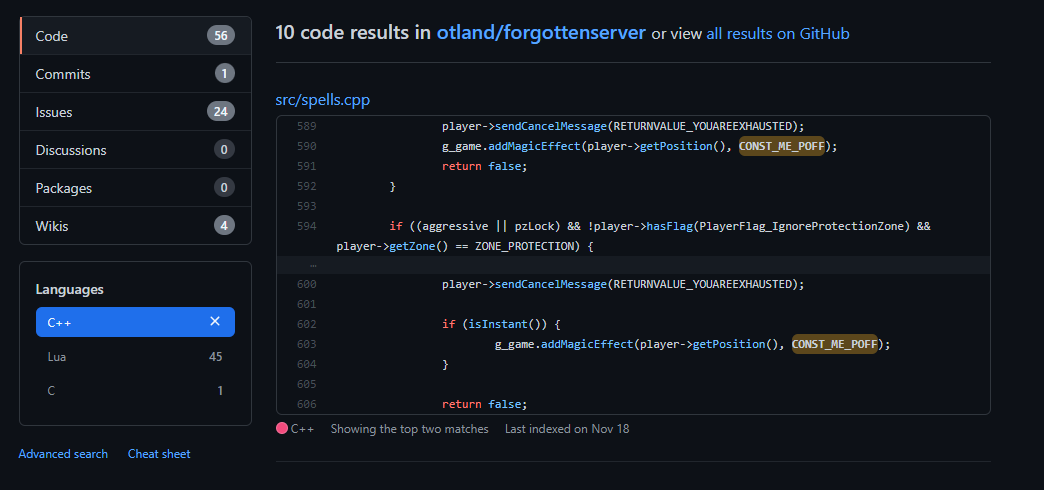Open the Code results tab

tap(136, 36)
